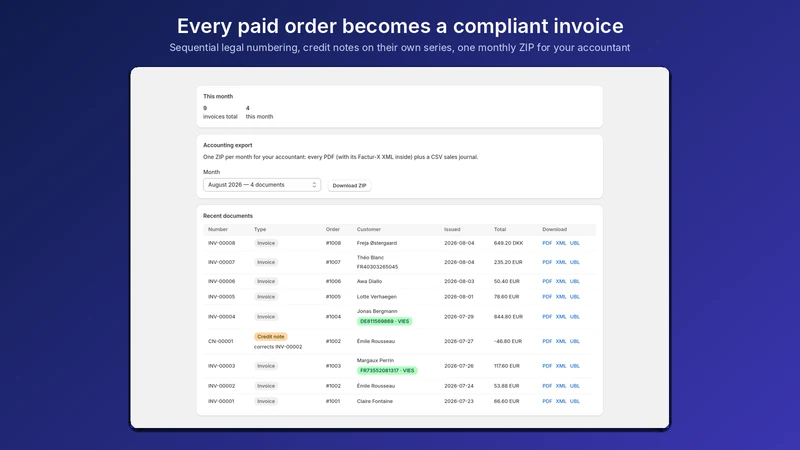Click customer name Awa Diallo
800x450 pixels.
[x=369, y=282]
